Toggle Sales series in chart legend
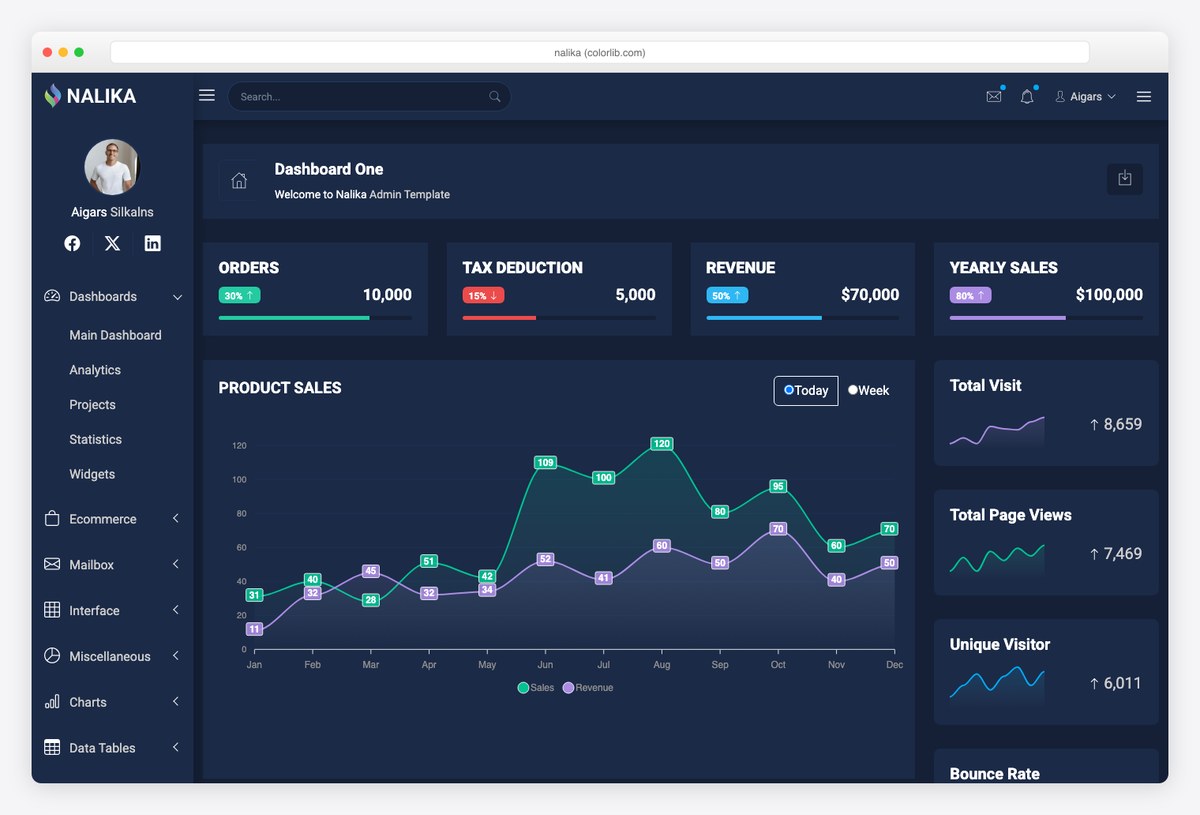The image size is (1200, 815). (x=536, y=688)
